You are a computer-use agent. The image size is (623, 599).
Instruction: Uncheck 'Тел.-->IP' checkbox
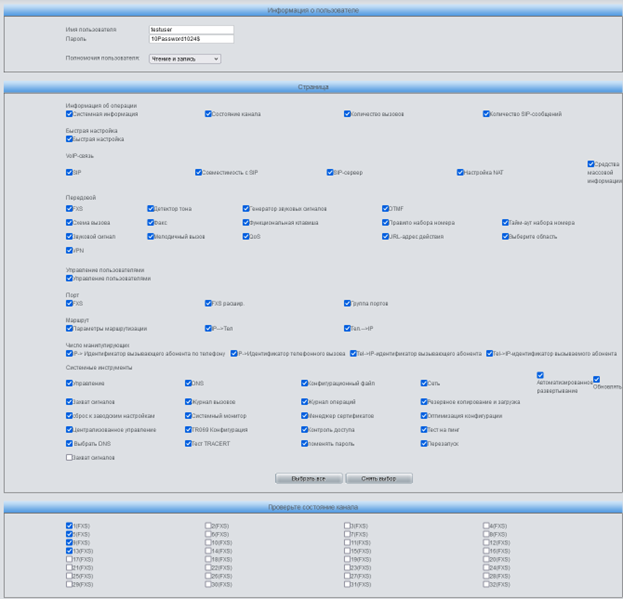pyautogui.click(x=347, y=328)
